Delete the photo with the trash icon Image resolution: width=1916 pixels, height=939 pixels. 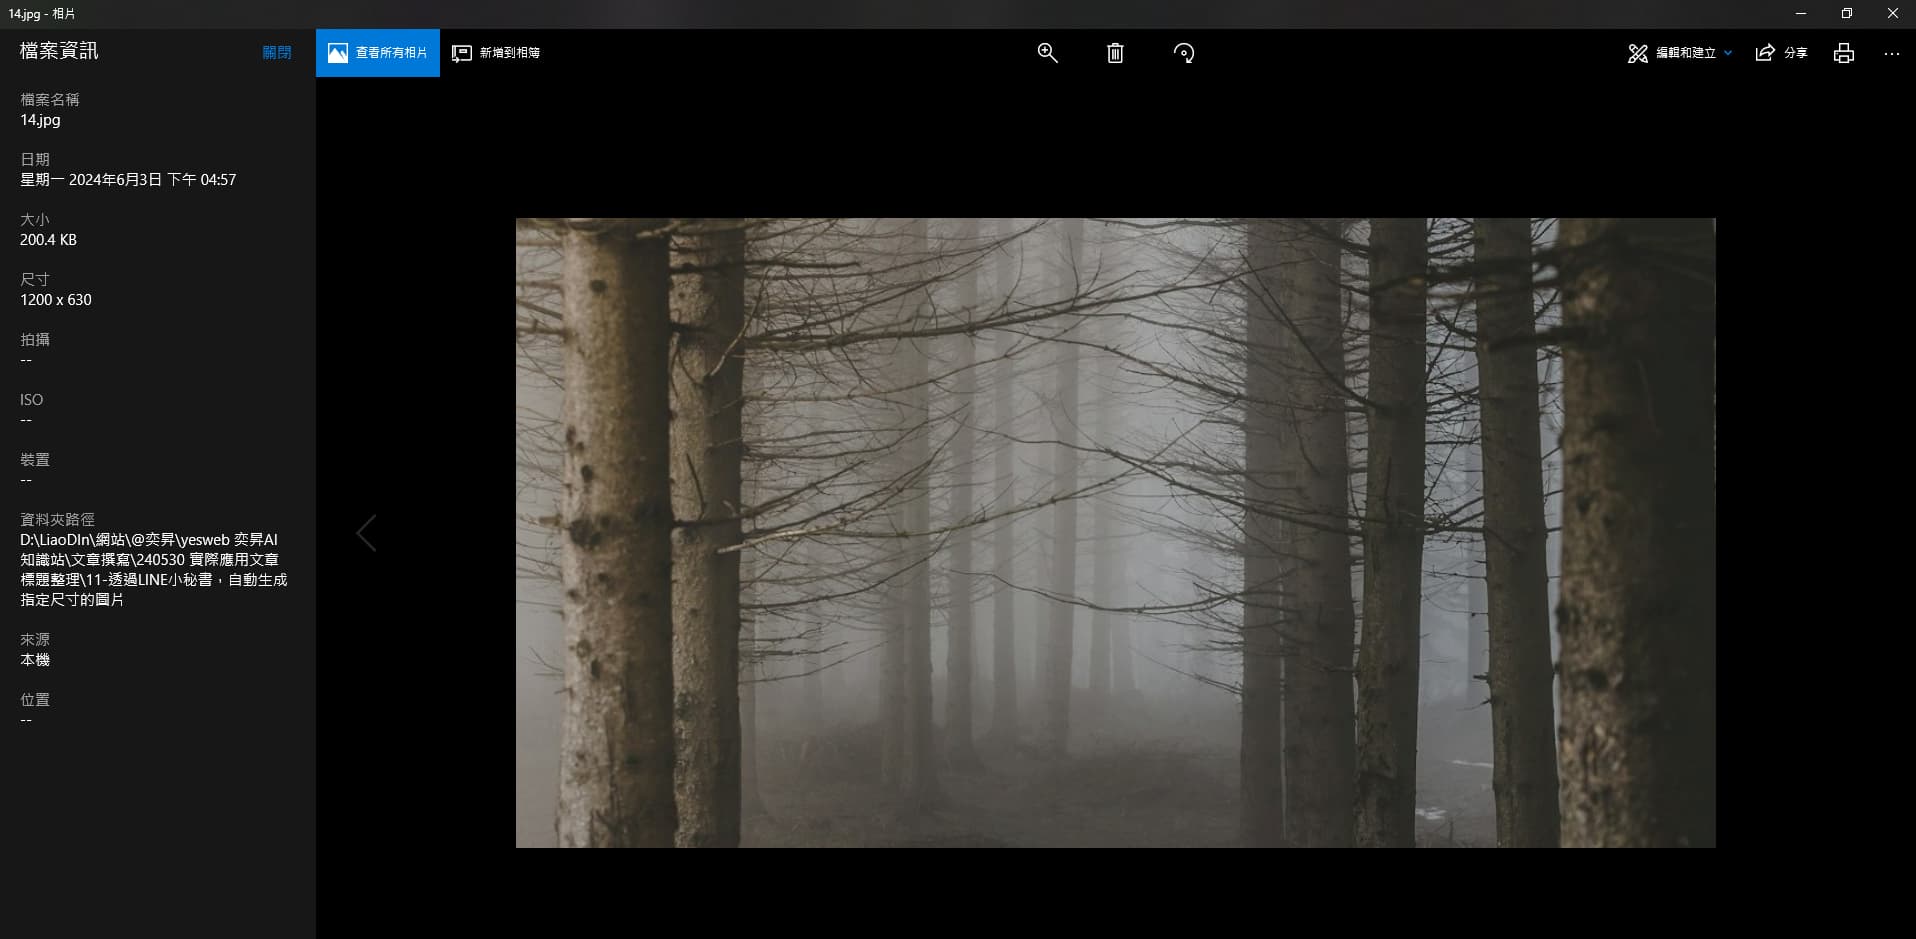coord(1115,53)
